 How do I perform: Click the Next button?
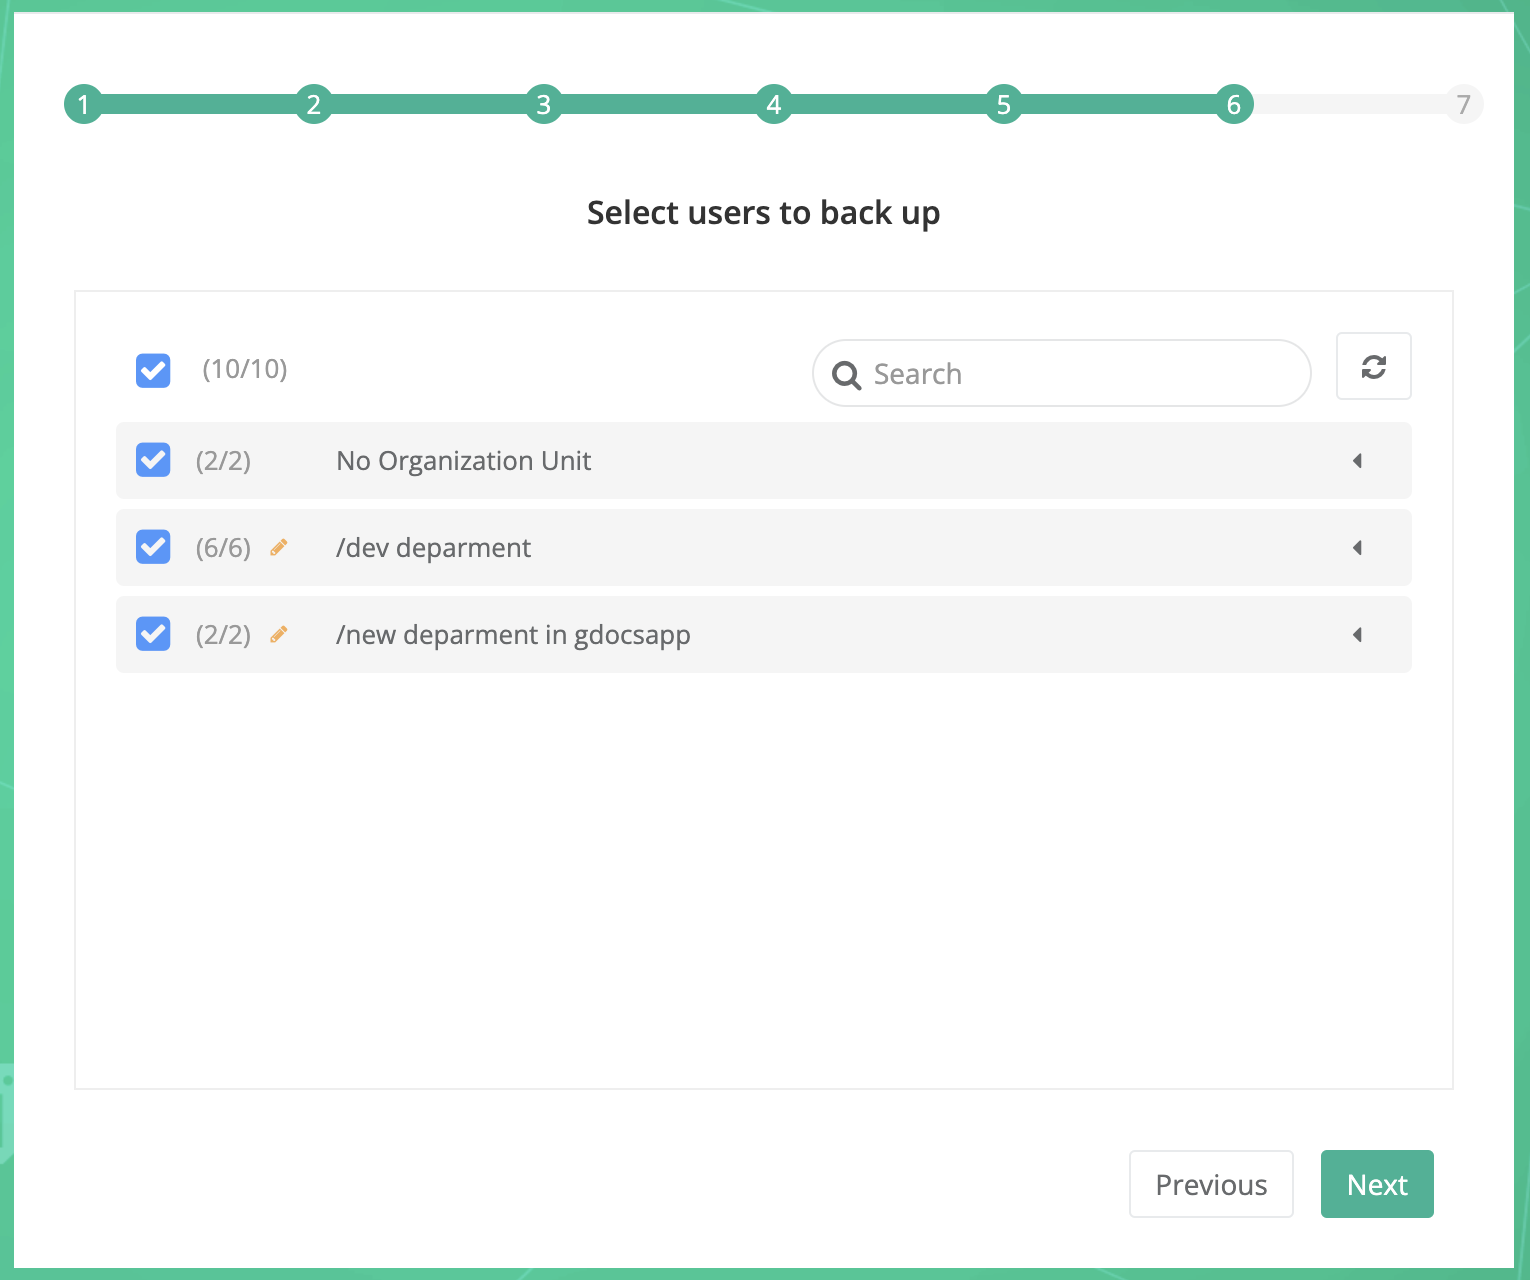(x=1377, y=1184)
